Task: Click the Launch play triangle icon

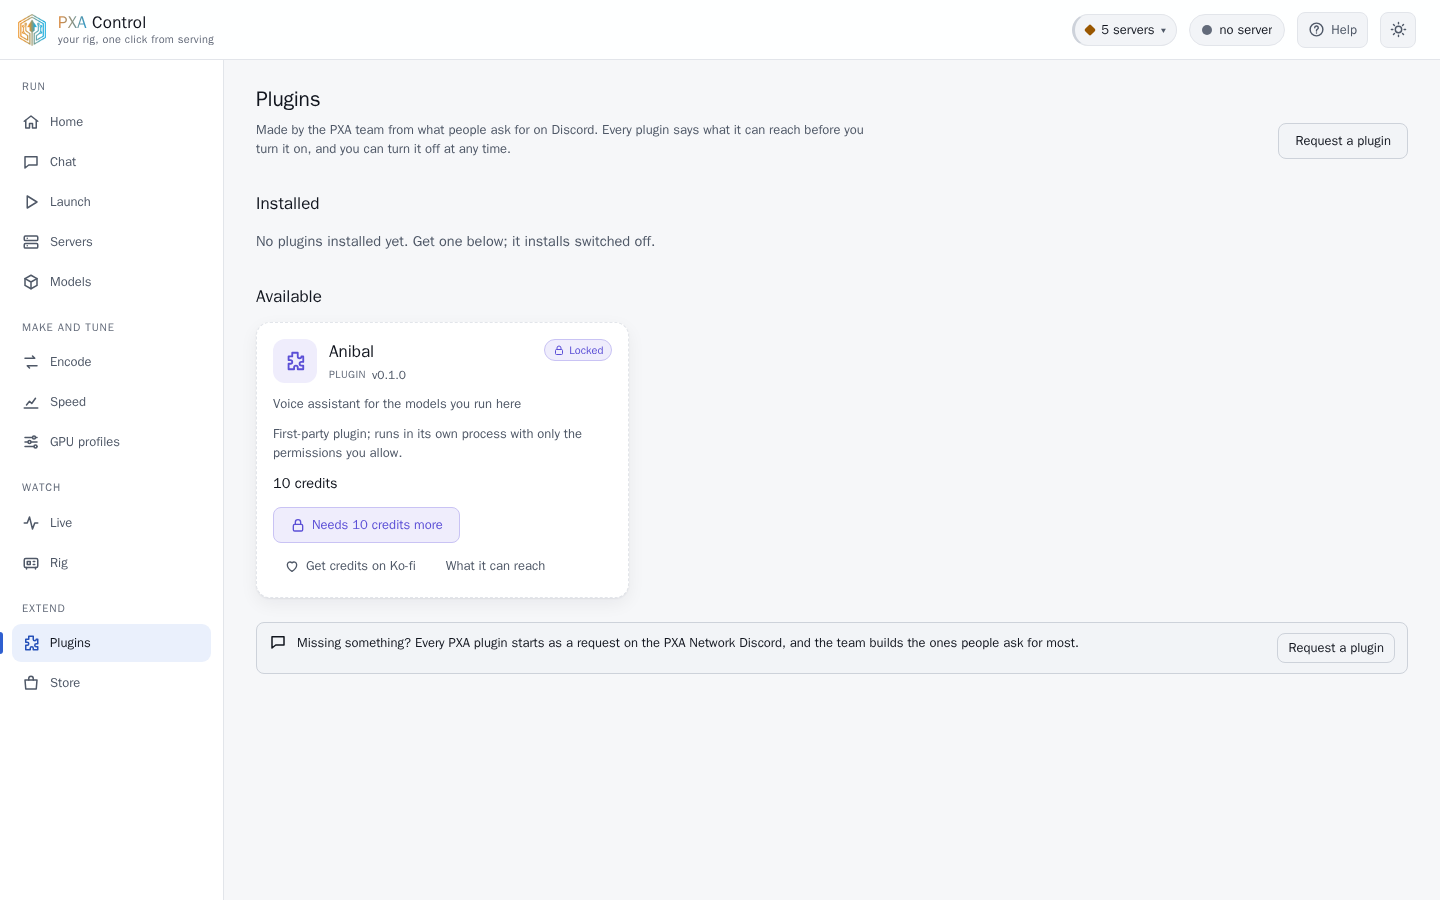Action: pyautogui.click(x=31, y=202)
